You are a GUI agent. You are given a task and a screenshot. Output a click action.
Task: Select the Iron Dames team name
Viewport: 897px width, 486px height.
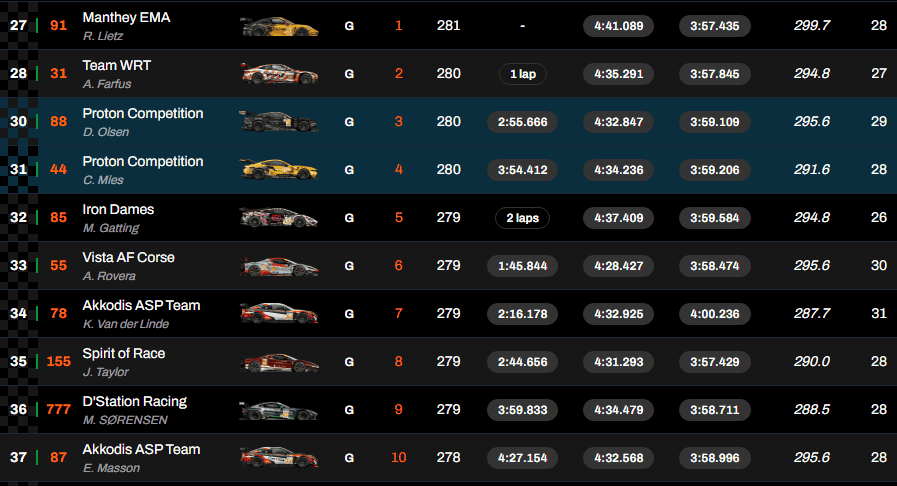pyautogui.click(x=118, y=210)
